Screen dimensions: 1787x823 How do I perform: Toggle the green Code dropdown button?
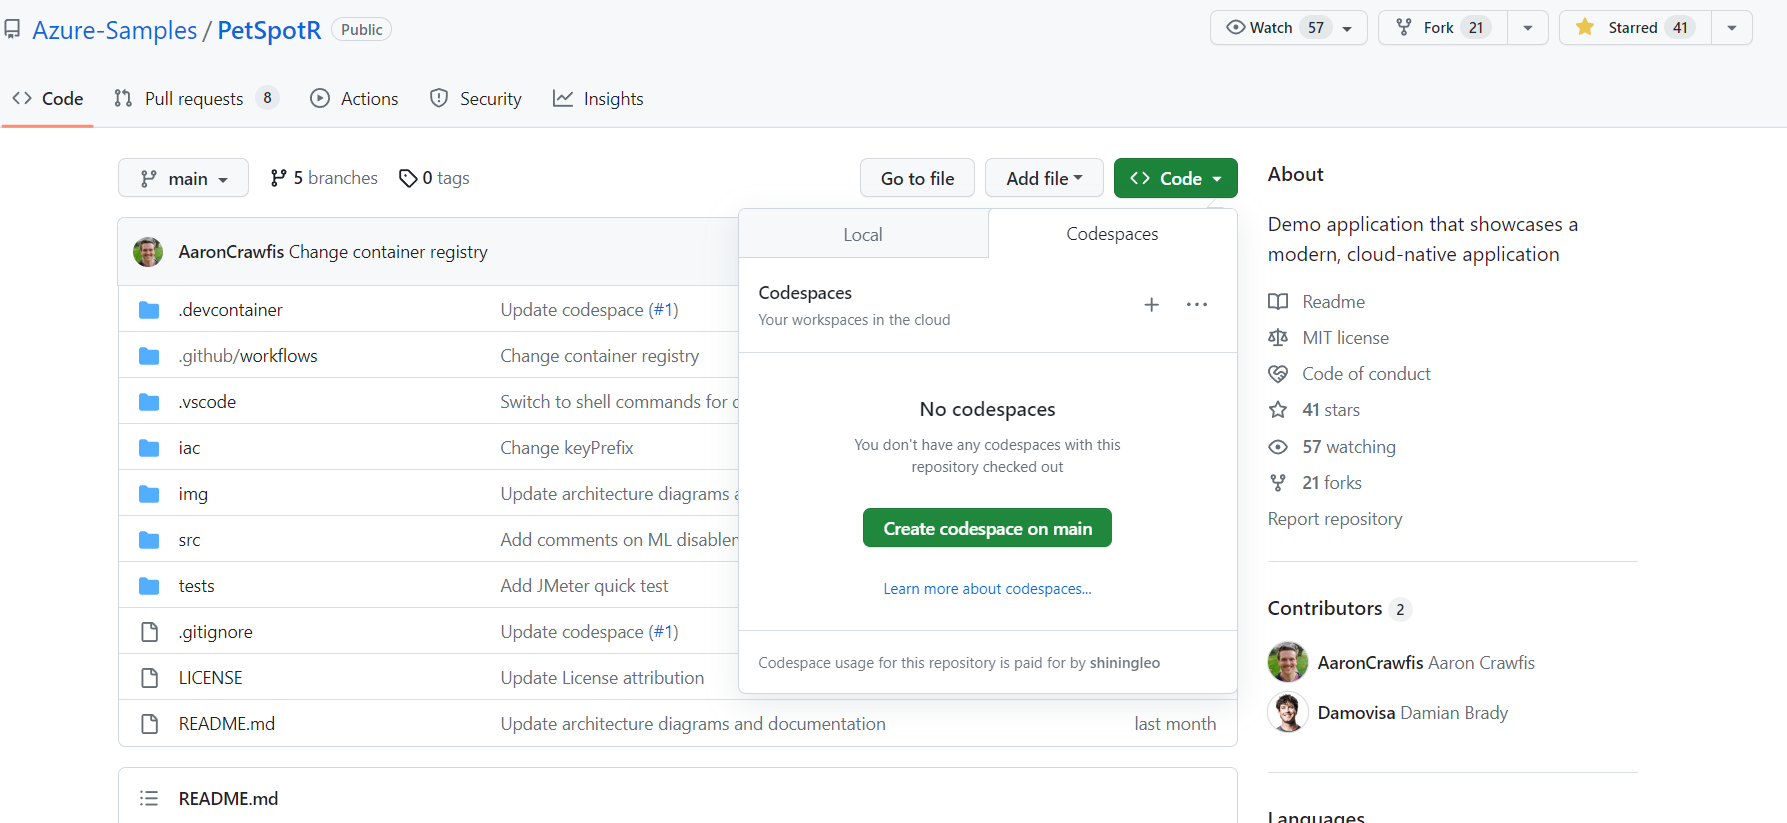1175,178
